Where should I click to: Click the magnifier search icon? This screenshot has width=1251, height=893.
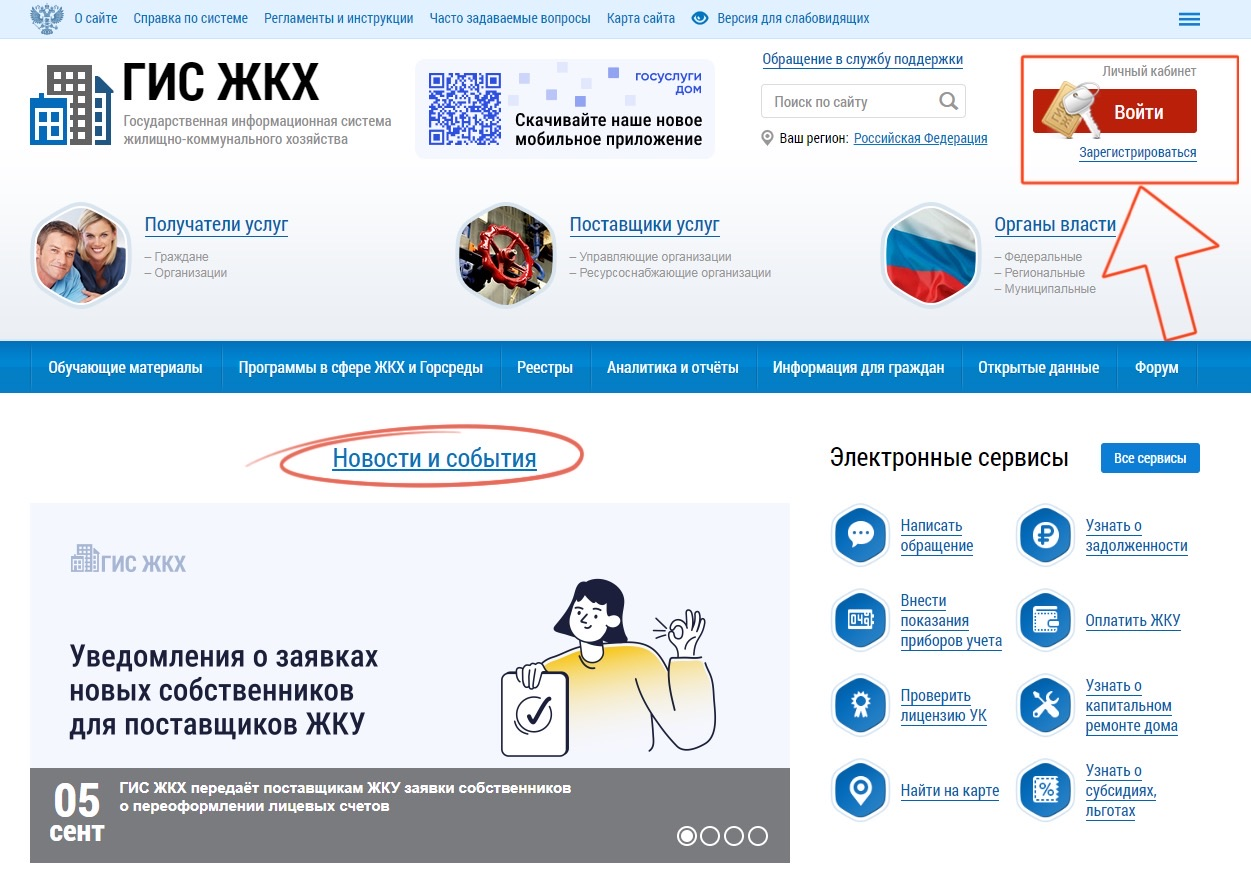(948, 101)
